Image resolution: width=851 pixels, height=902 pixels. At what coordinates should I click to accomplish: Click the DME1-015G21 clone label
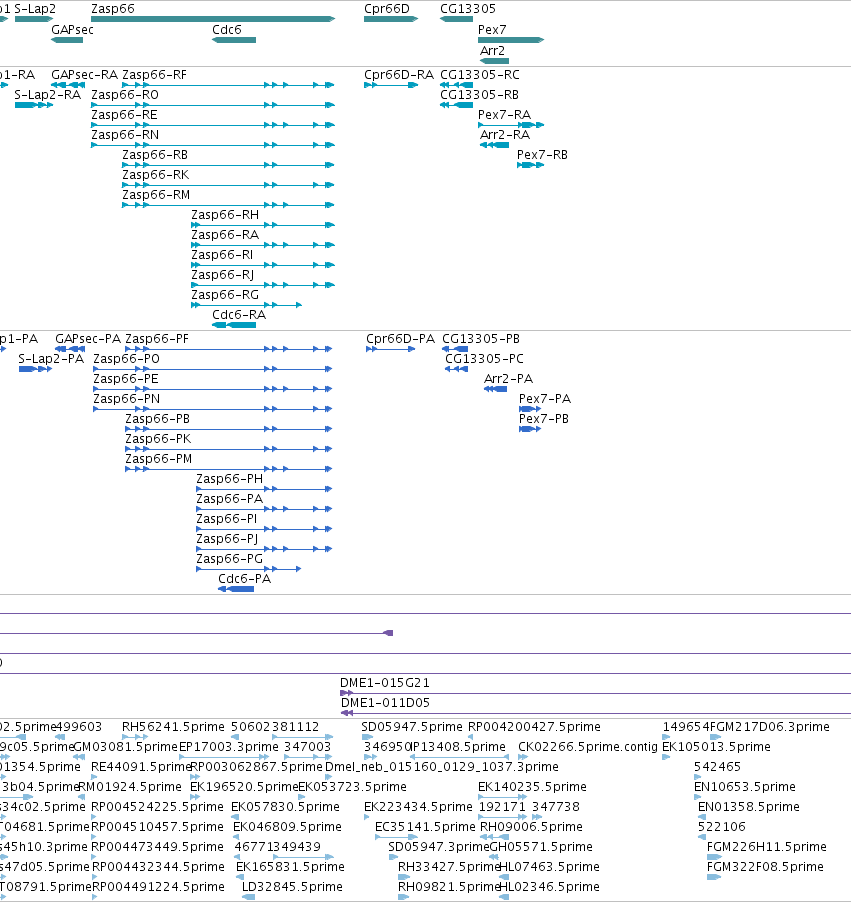click(385, 683)
